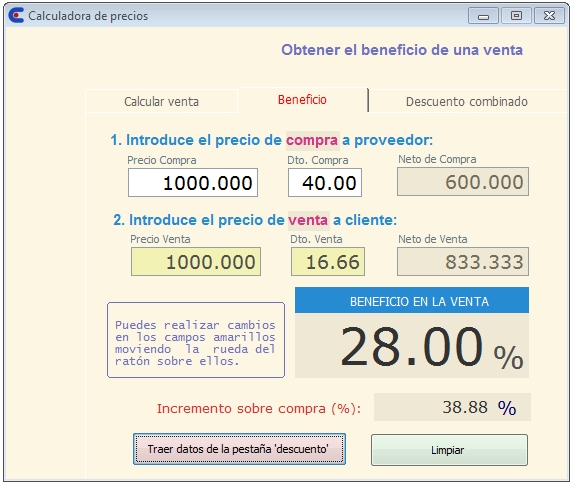The image size is (576, 487).
Task: Minimize the Calculadora de precios window
Action: tap(483, 16)
